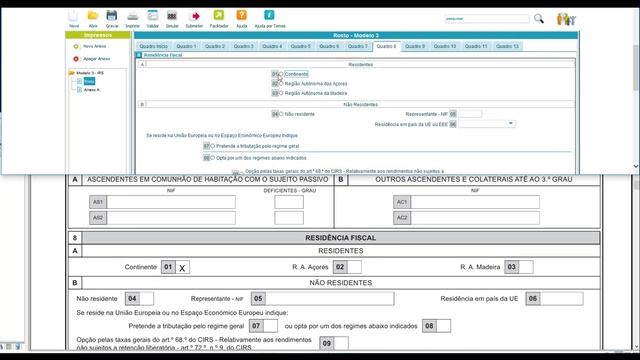
Task: Toggle box 09 for taxas gerais option
Action: tap(341, 343)
